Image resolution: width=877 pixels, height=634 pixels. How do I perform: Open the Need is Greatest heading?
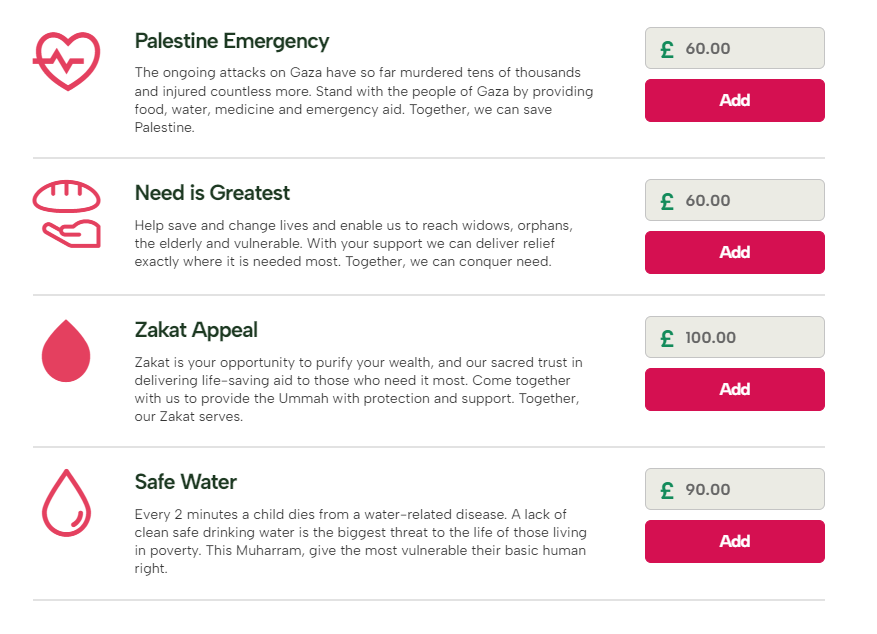(x=212, y=193)
